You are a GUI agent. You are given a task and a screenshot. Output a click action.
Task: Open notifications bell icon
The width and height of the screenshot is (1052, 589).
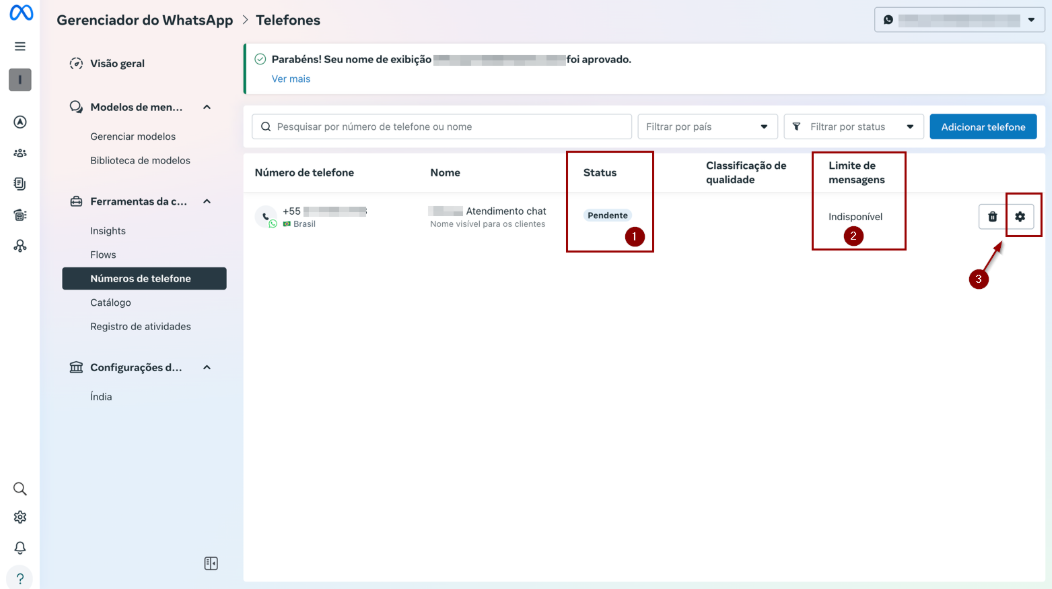pos(20,548)
